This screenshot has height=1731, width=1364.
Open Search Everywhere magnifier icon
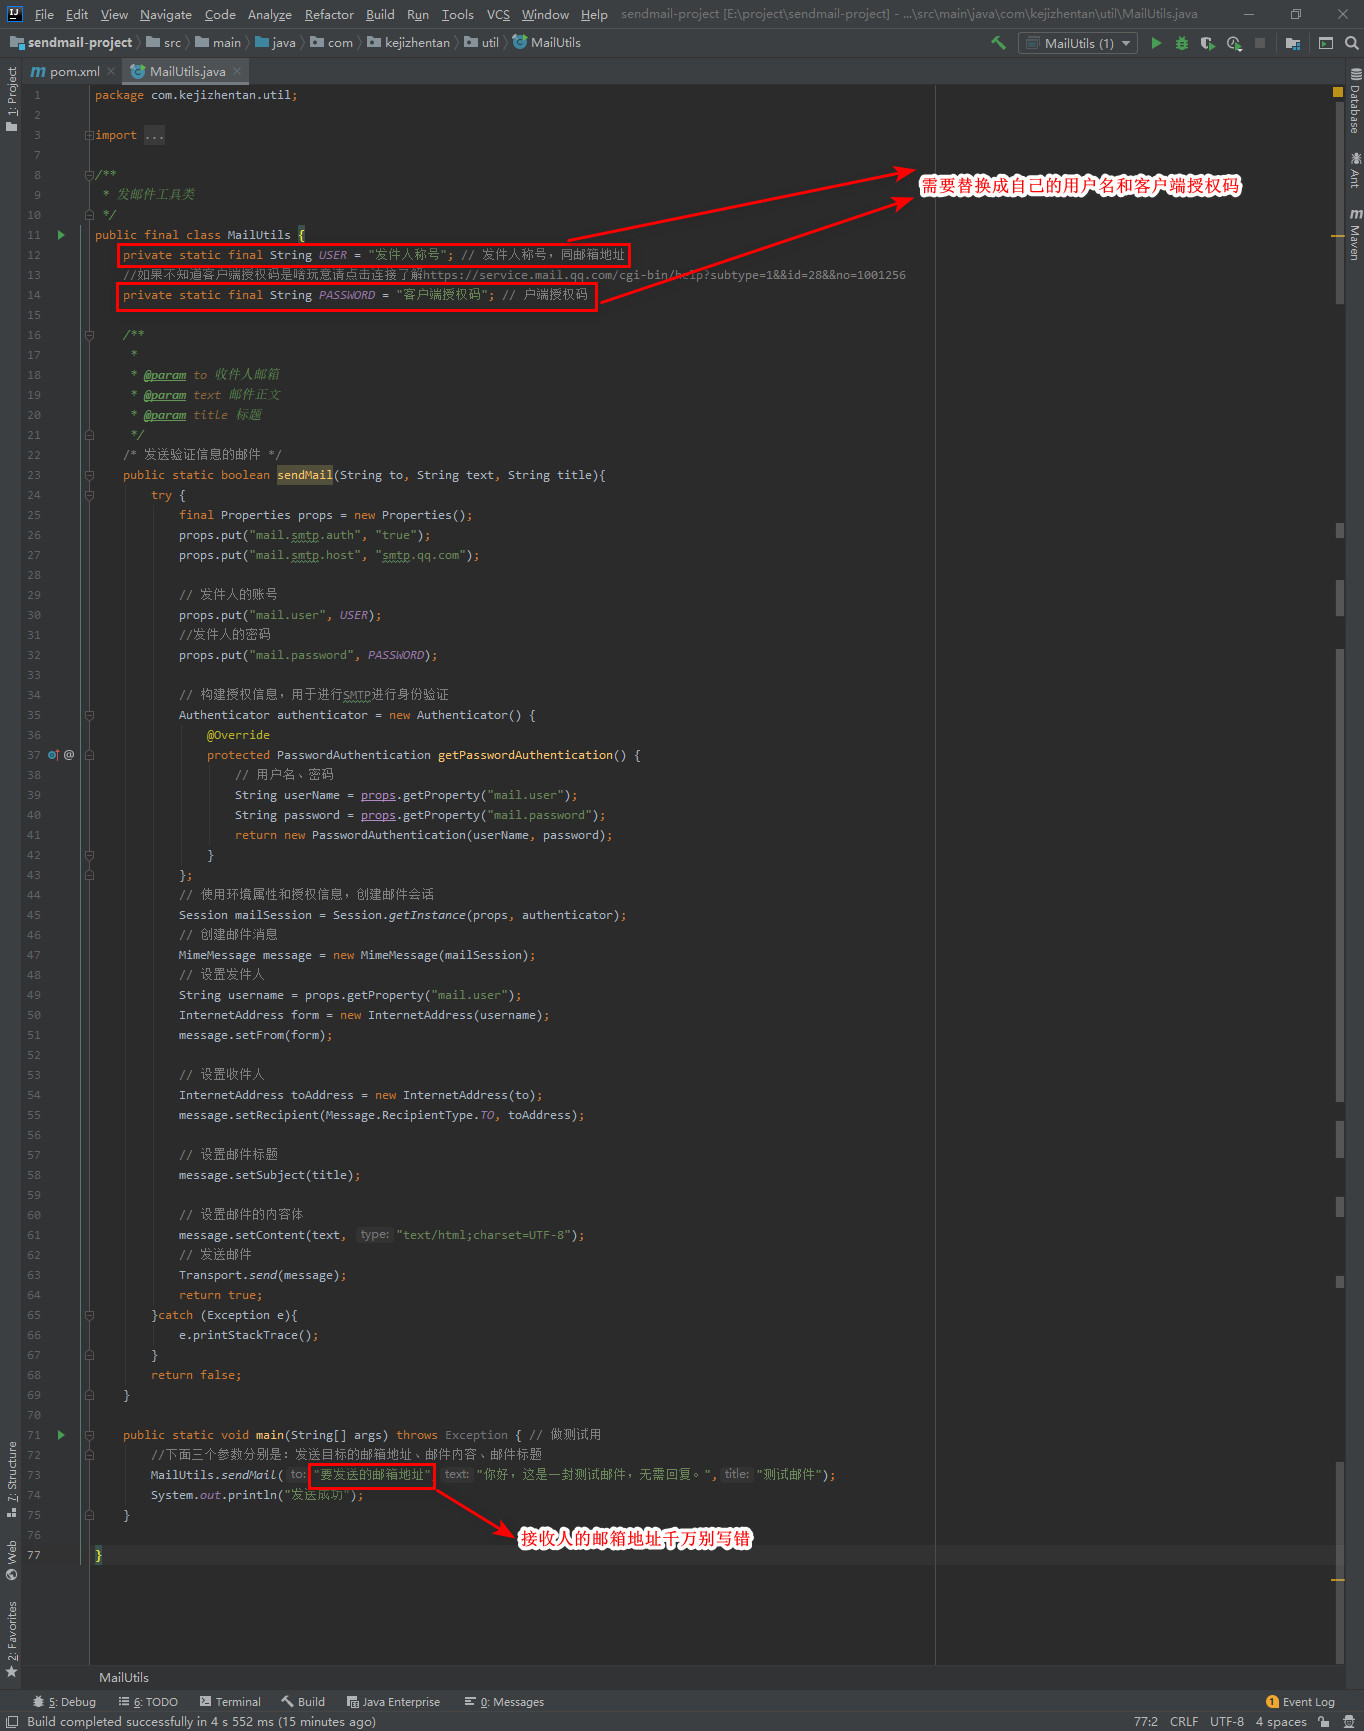click(1351, 43)
